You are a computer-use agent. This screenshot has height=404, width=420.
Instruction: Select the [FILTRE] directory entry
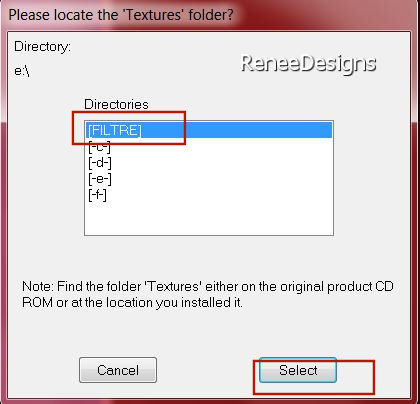pyautogui.click(x=115, y=130)
